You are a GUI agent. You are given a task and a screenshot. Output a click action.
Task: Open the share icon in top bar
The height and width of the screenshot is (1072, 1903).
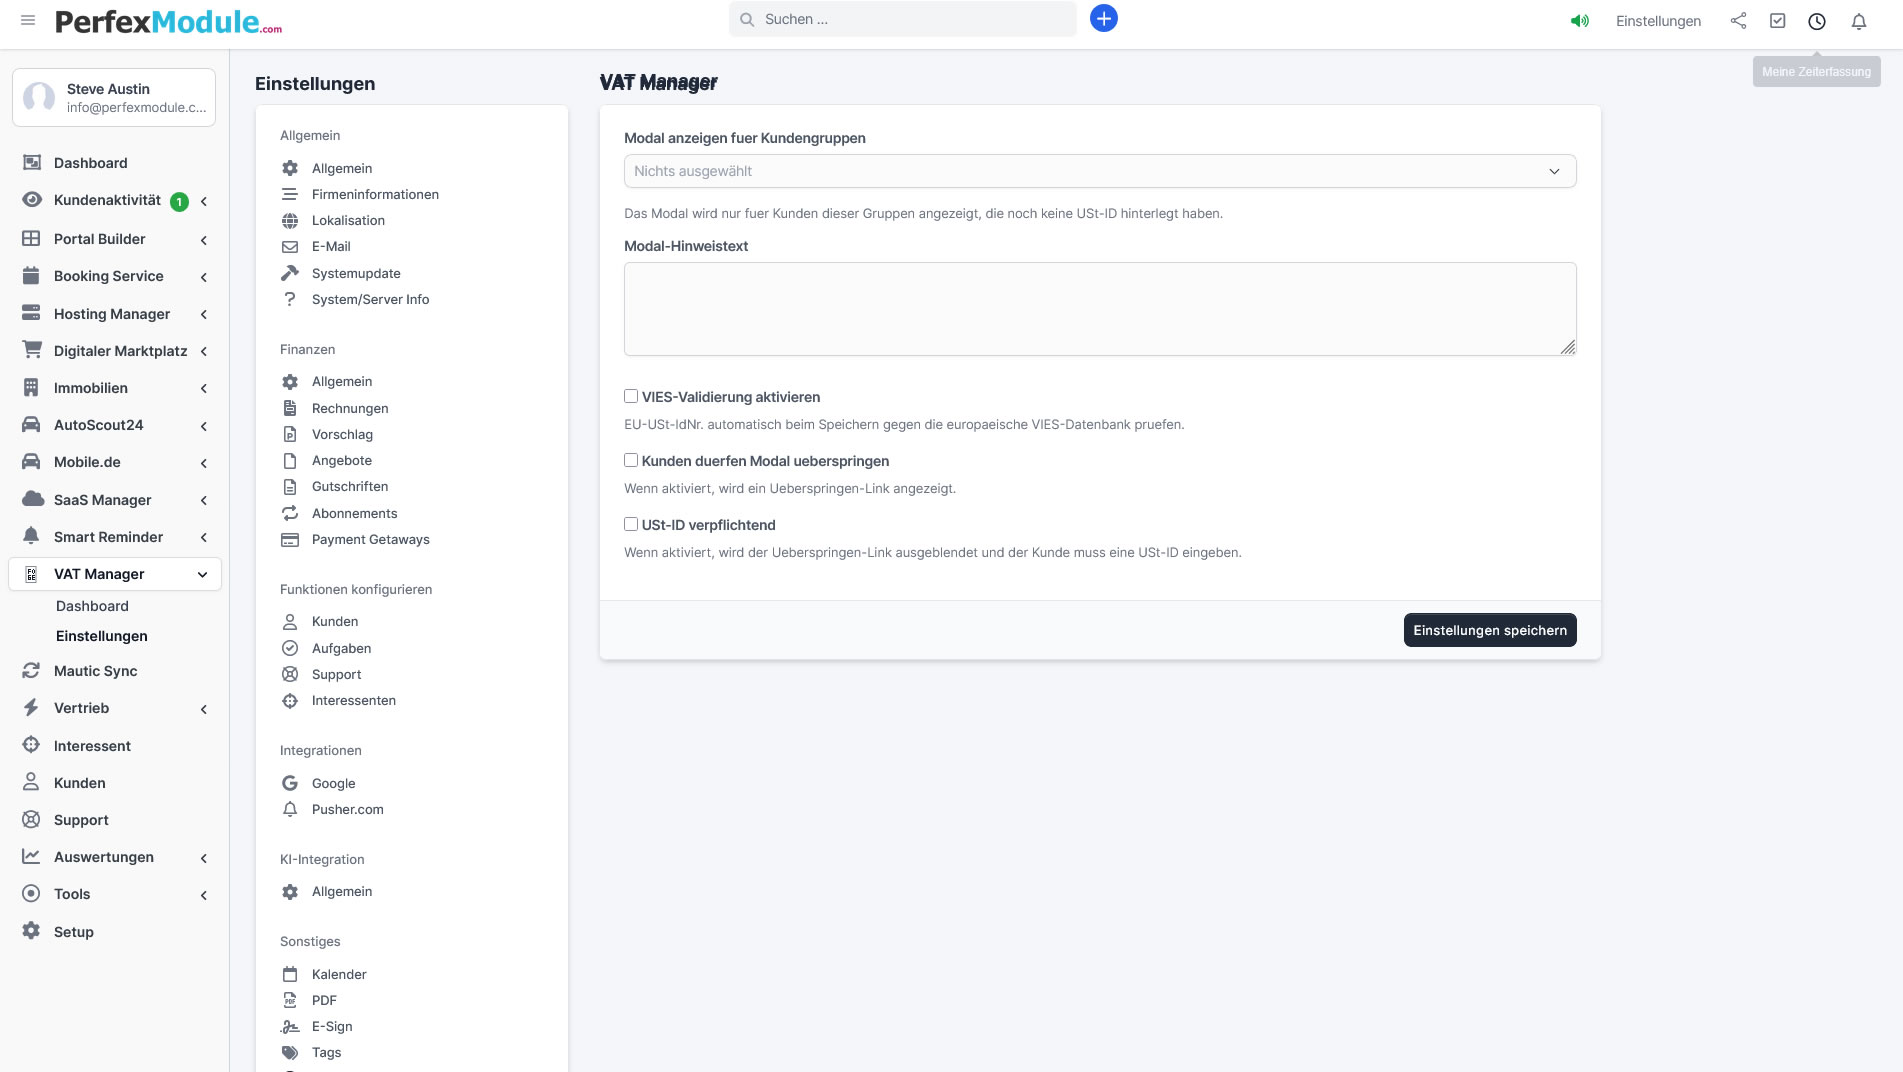[1738, 21]
